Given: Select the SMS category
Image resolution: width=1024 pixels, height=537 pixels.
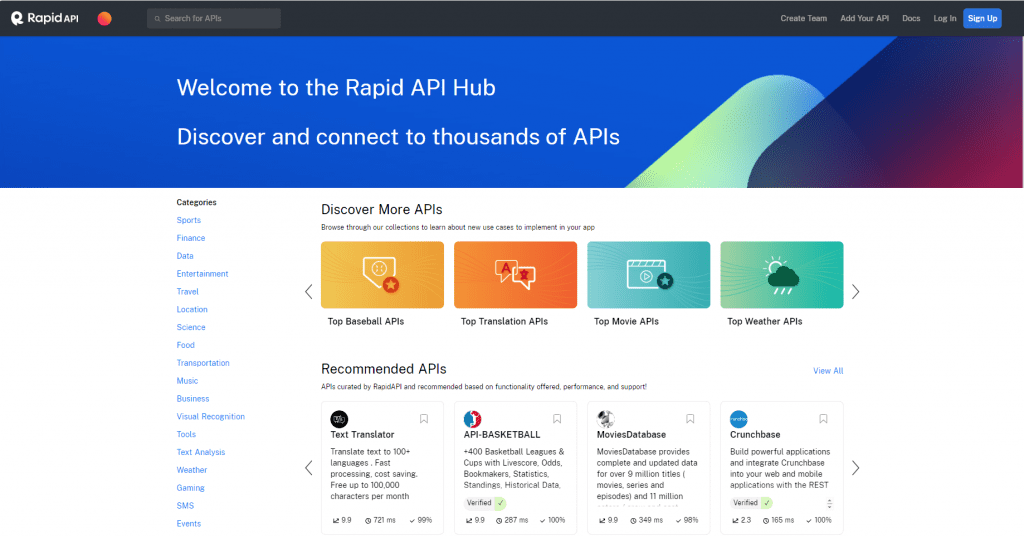Looking at the screenshot, I should 185,506.
